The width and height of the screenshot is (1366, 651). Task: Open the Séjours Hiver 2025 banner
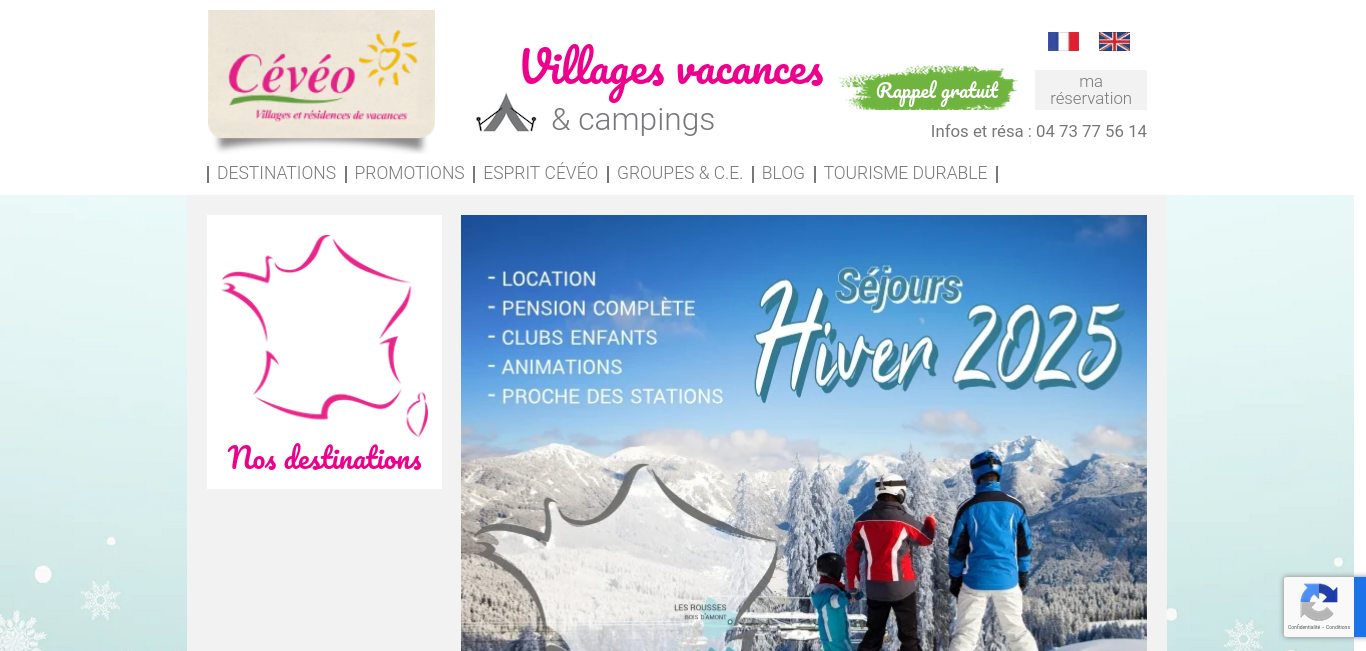click(x=804, y=433)
